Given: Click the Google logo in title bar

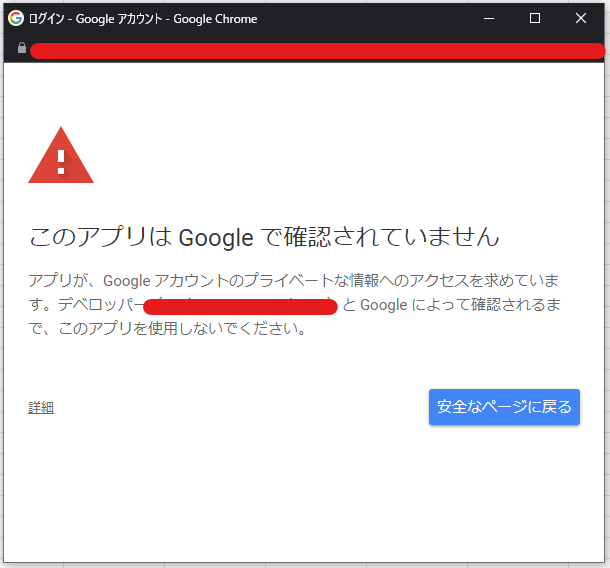Looking at the screenshot, I should [x=16, y=18].
